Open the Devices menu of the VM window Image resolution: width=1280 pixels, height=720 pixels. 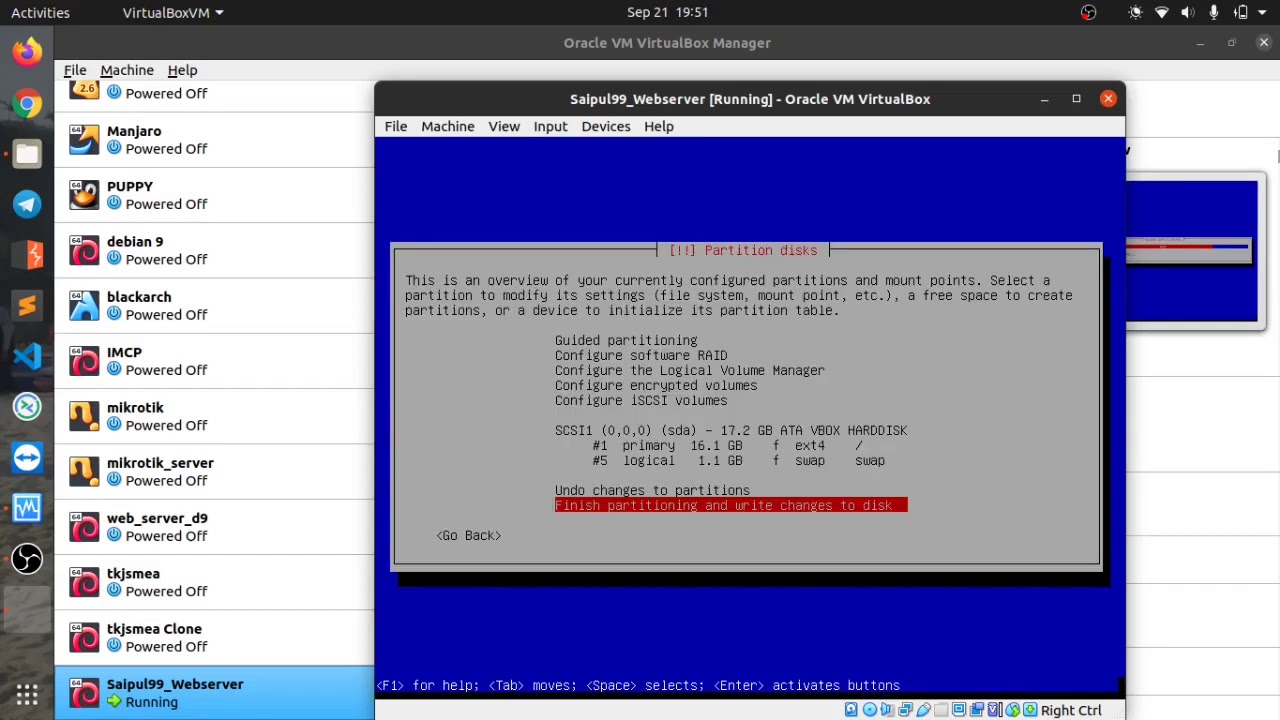coord(606,126)
